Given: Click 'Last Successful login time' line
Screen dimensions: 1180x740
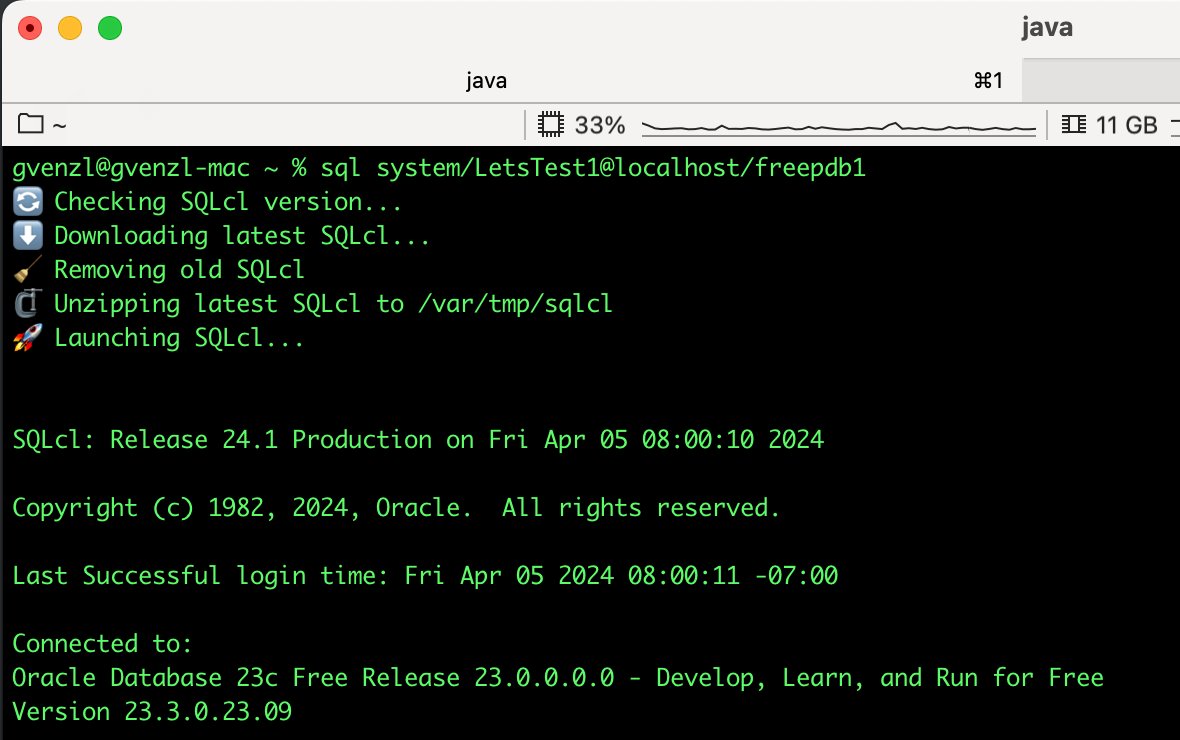Looking at the screenshot, I should coord(424,576).
